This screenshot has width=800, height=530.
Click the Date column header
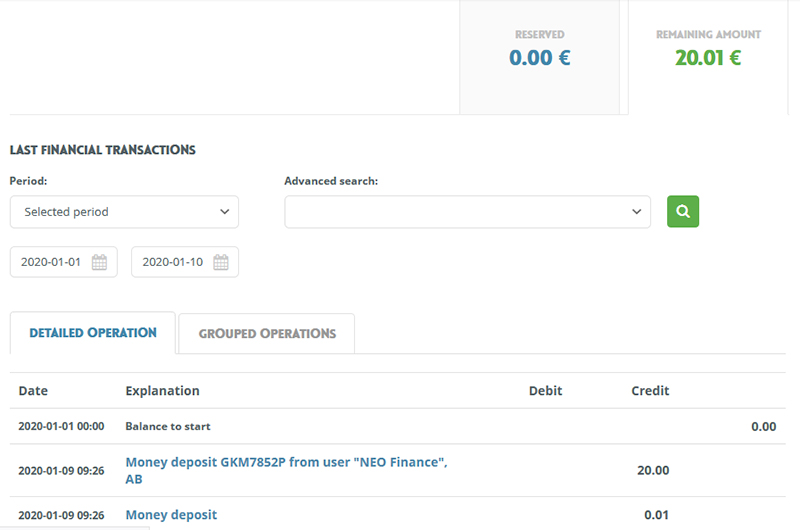click(33, 391)
